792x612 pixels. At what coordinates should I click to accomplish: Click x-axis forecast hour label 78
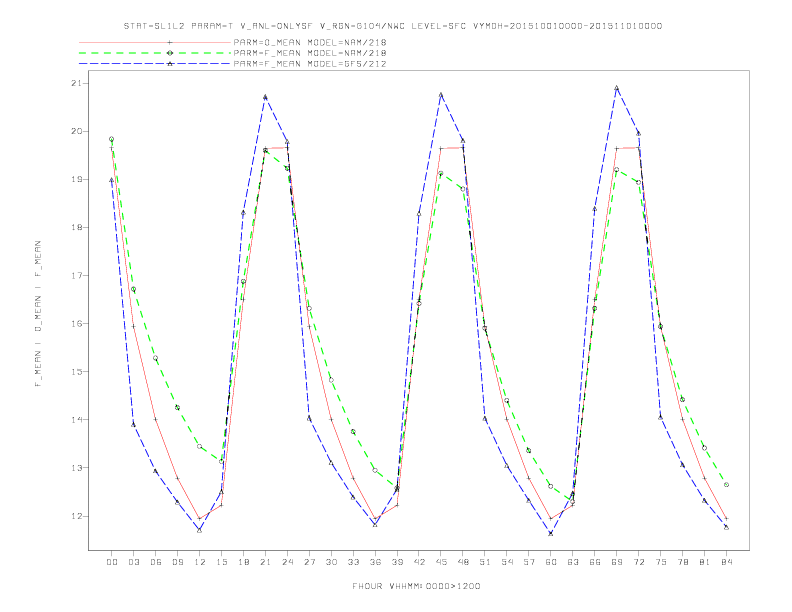pos(683,562)
